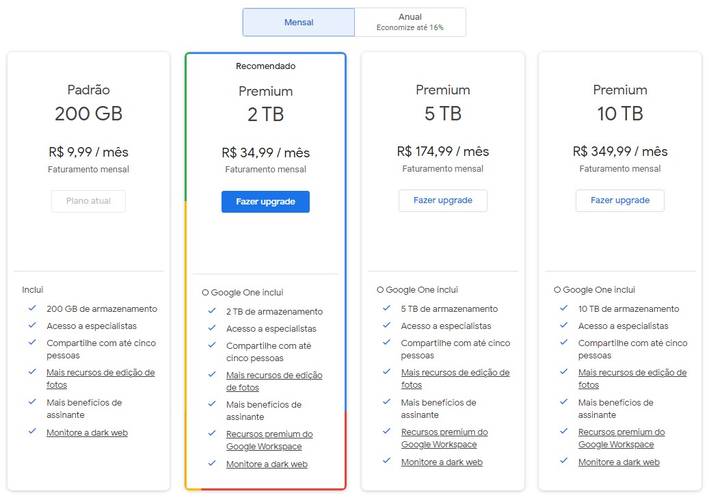The image size is (709, 500).
Task: Open Monitore a dark web in 2 TB plan
Action: [267, 464]
